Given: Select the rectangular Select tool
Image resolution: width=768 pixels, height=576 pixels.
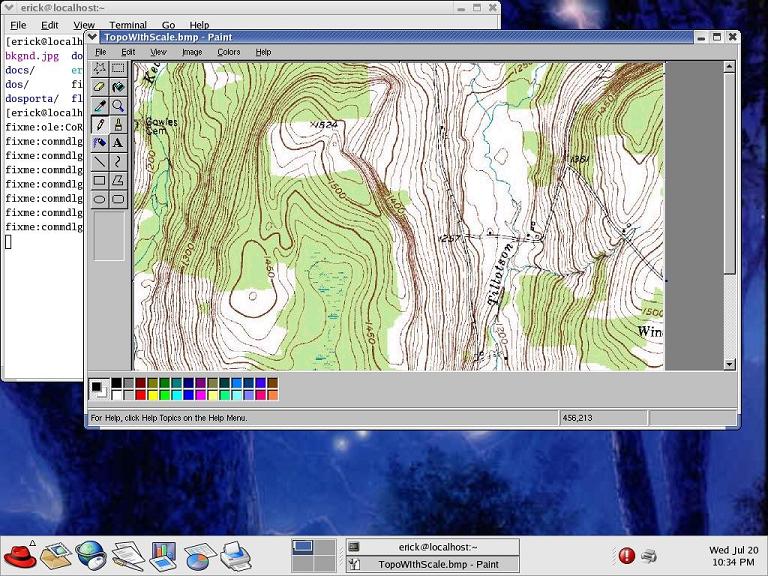Looking at the screenshot, I should tap(118, 69).
